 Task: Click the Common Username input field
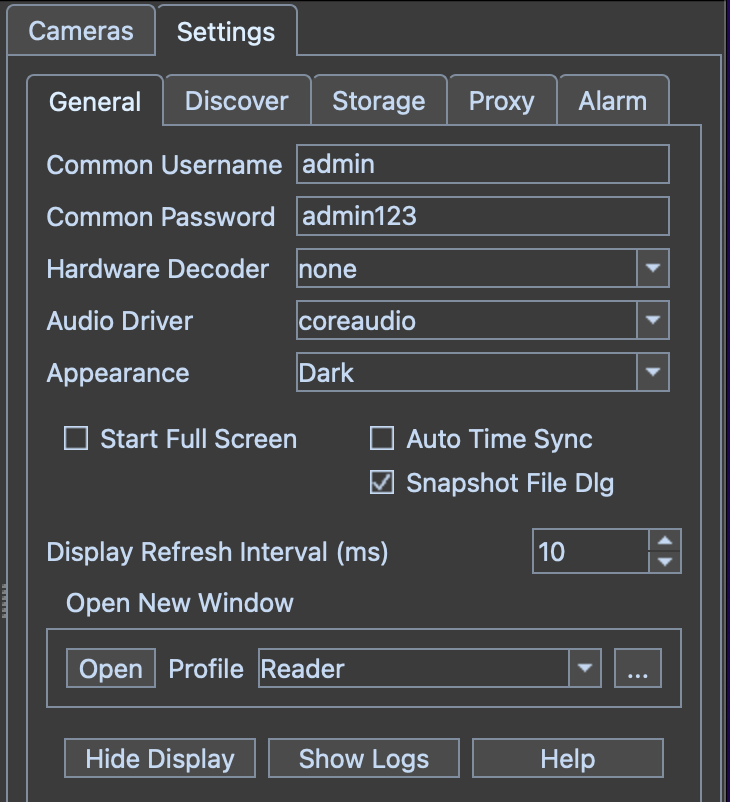(482, 165)
